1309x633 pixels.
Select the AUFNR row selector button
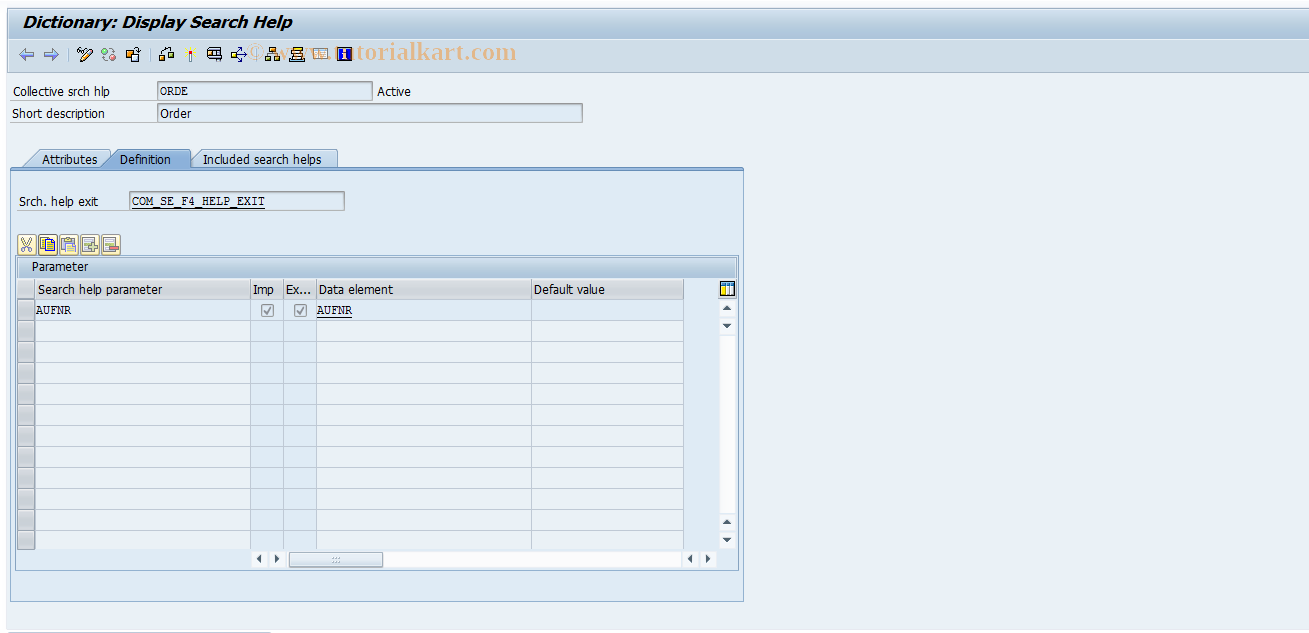pyautogui.click(x=26, y=311)
